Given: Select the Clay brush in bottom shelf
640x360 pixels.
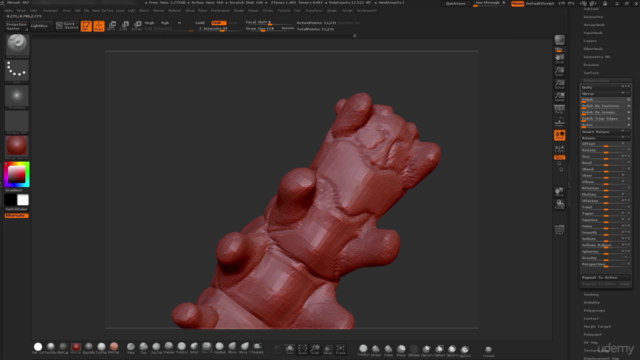Looking at the screenshot, I should click(143, 348).
